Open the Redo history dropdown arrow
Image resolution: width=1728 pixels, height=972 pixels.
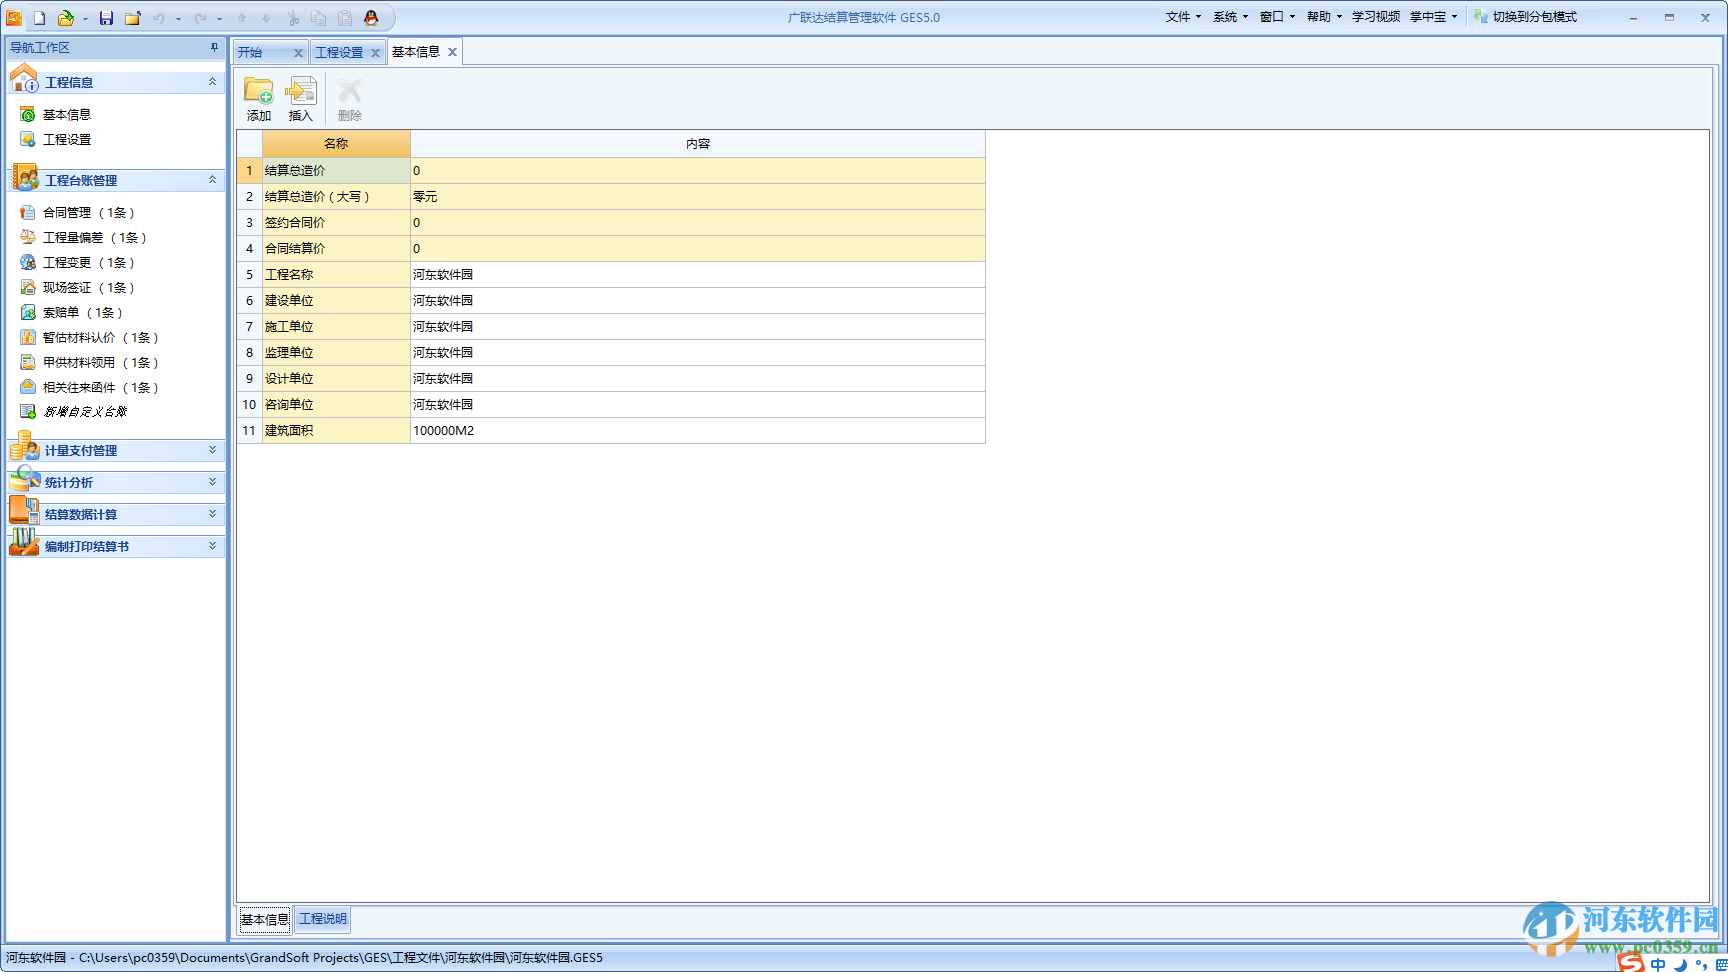pos(219,18)
